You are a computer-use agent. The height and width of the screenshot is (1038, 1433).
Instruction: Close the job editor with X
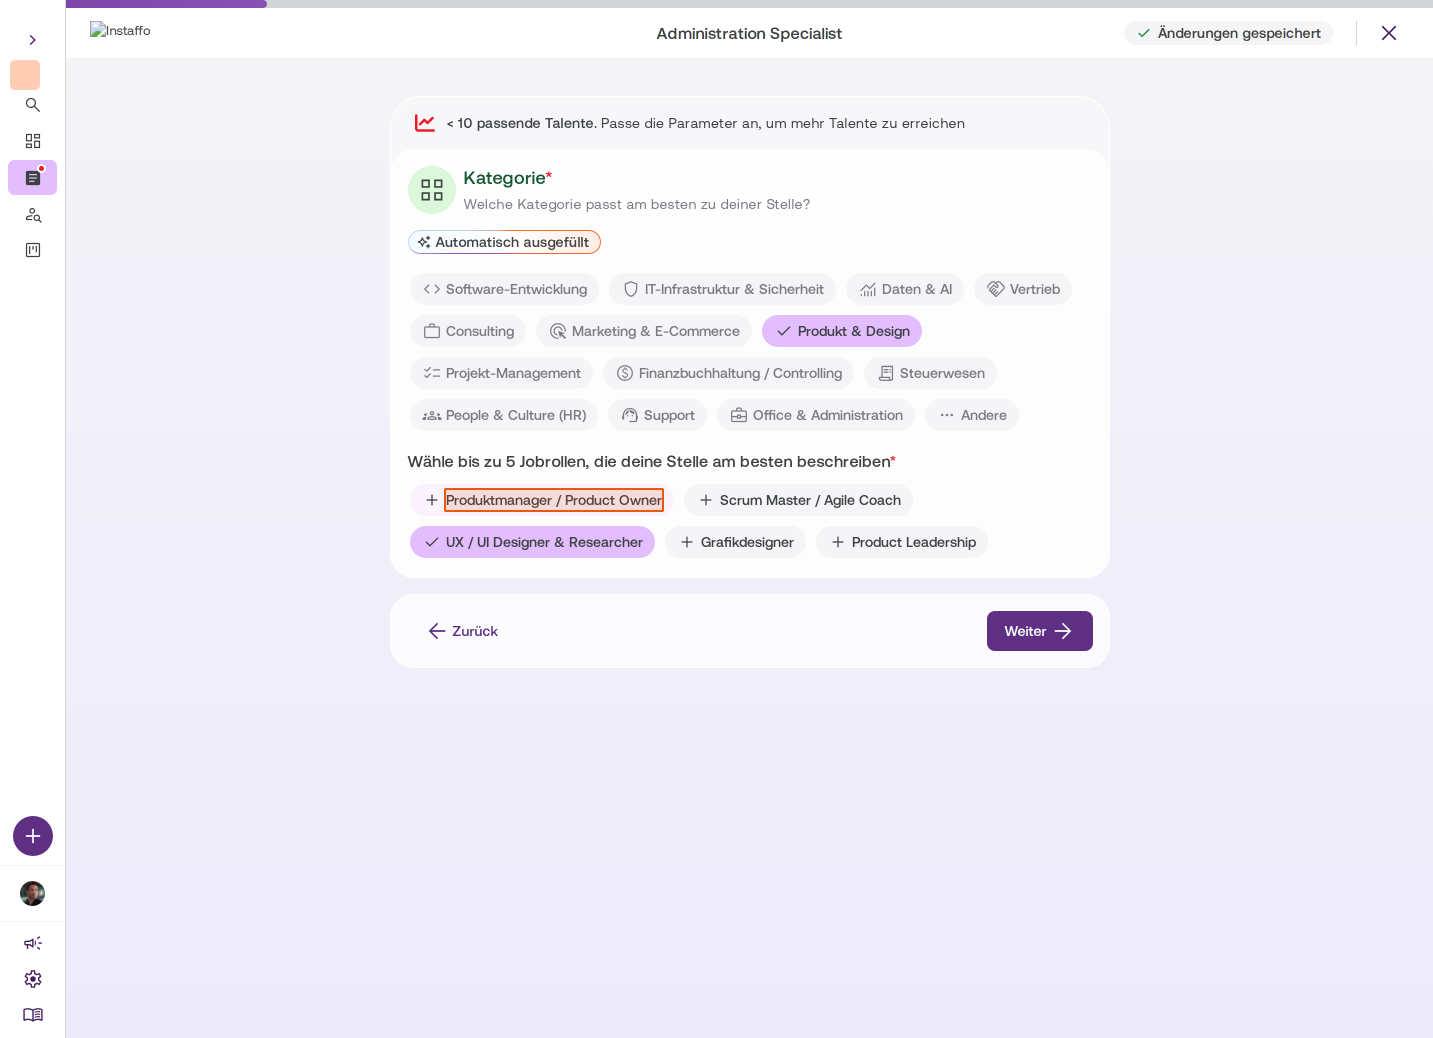tap(1389, 33)
